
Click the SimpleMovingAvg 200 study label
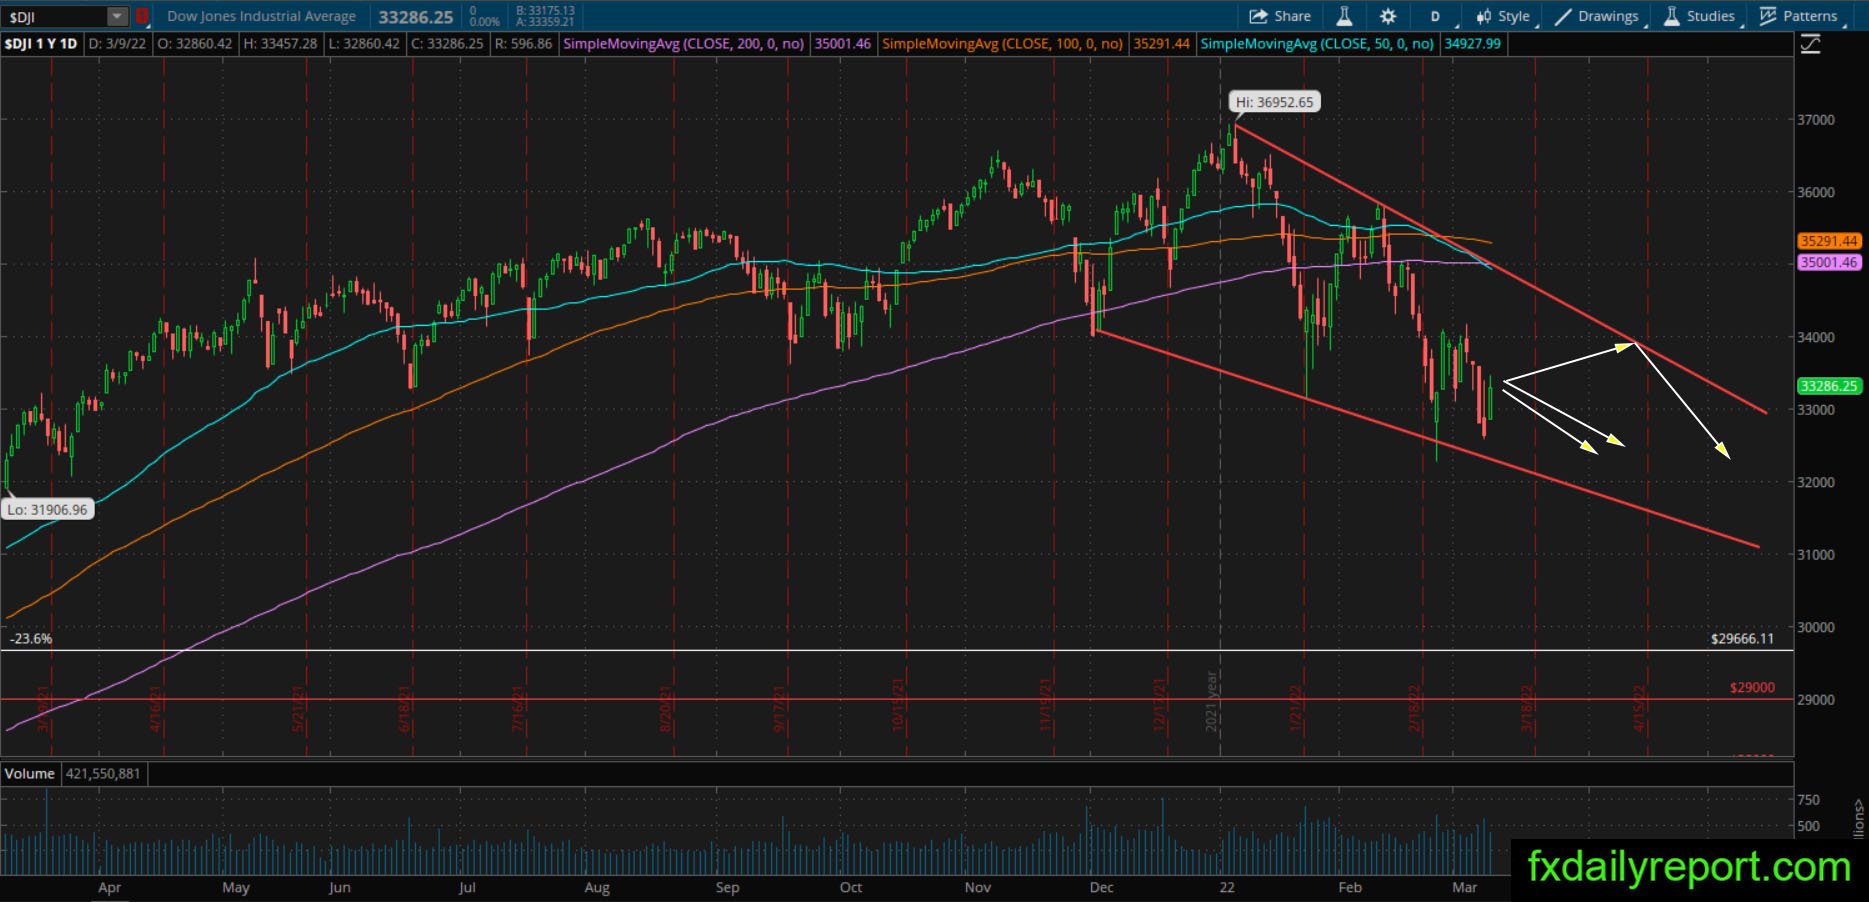[684, 44]
